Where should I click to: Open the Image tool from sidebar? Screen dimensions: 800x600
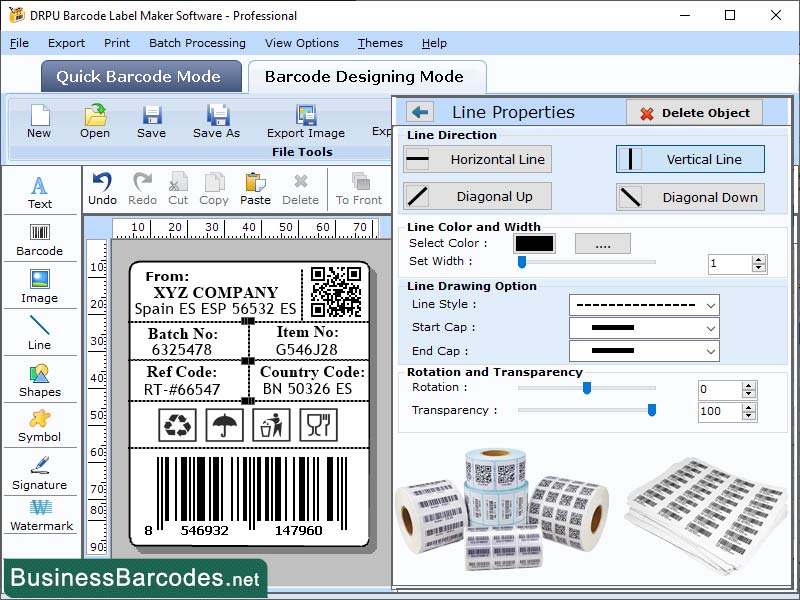pos(40,287)
